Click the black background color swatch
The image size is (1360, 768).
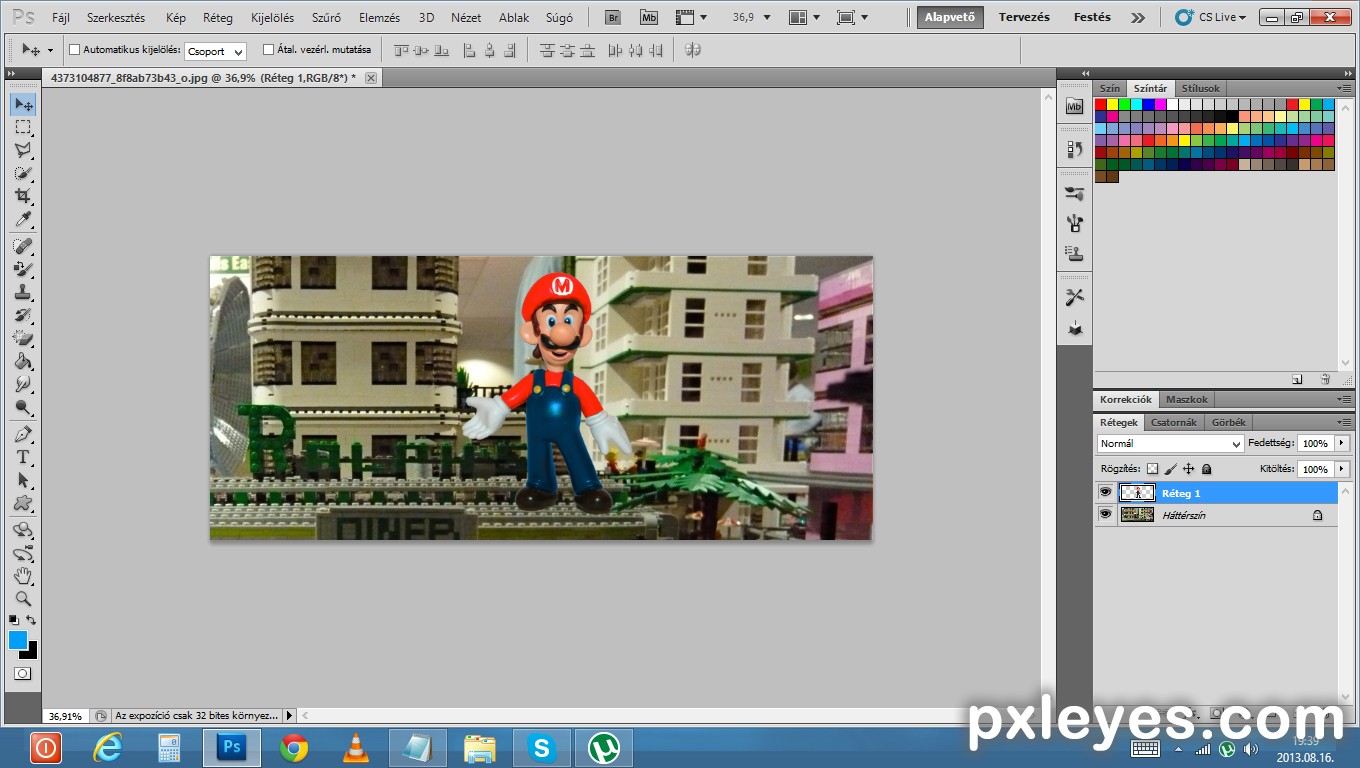point(31,652)
